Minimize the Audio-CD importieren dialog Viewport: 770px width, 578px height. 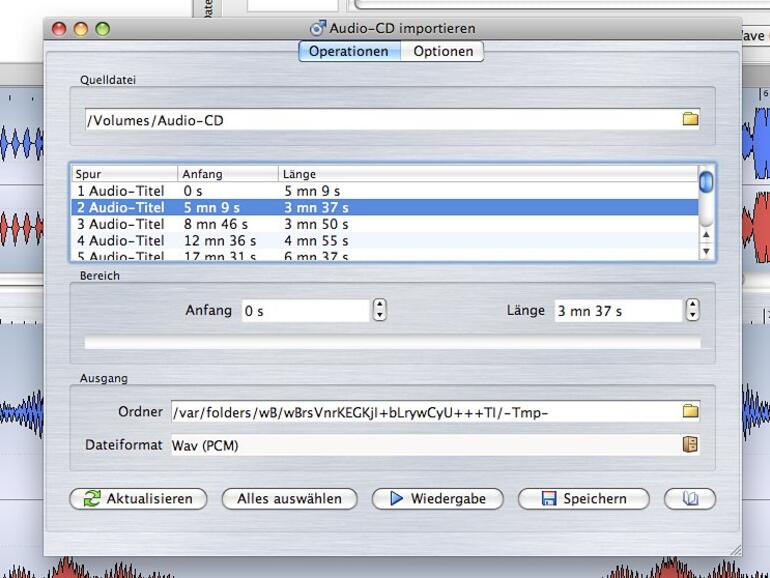(x=81, y=28)
